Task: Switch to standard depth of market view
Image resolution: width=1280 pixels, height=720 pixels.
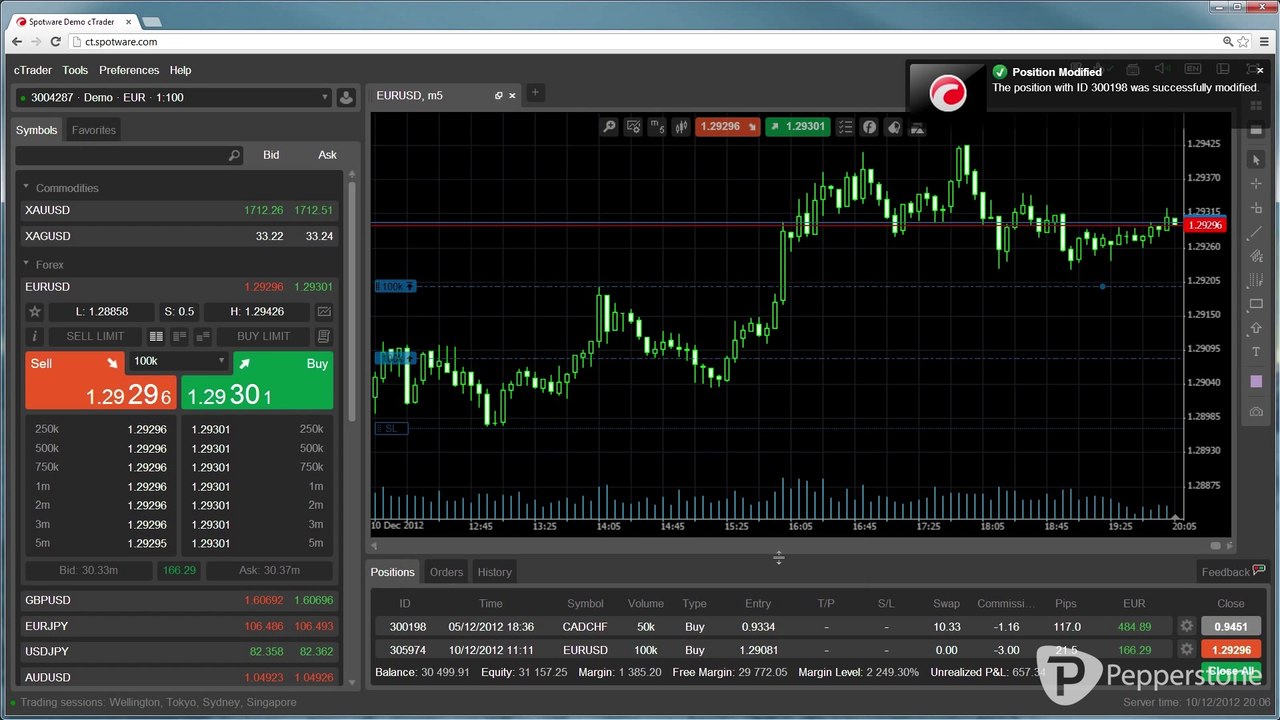Action: click(156, 336)
